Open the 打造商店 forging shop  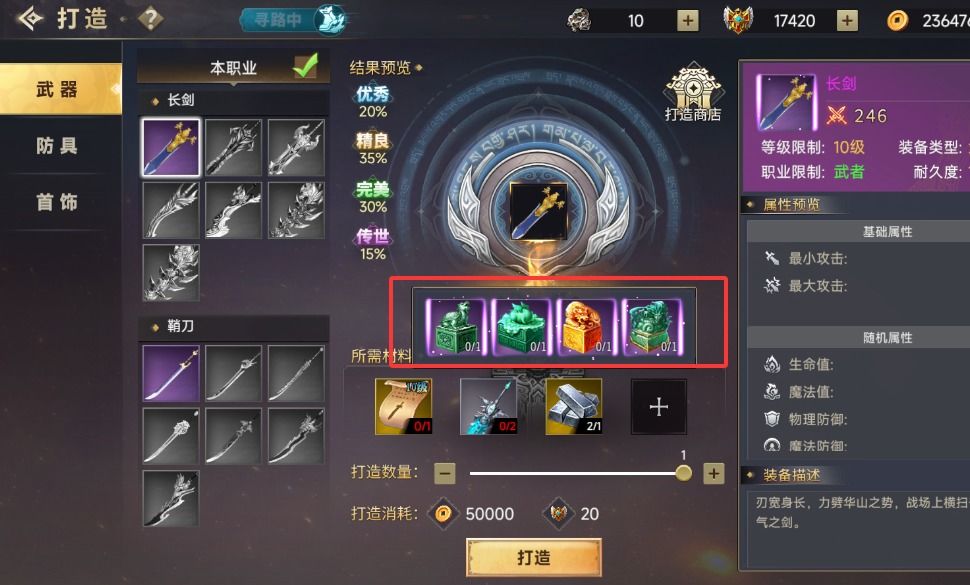[693, 93]
